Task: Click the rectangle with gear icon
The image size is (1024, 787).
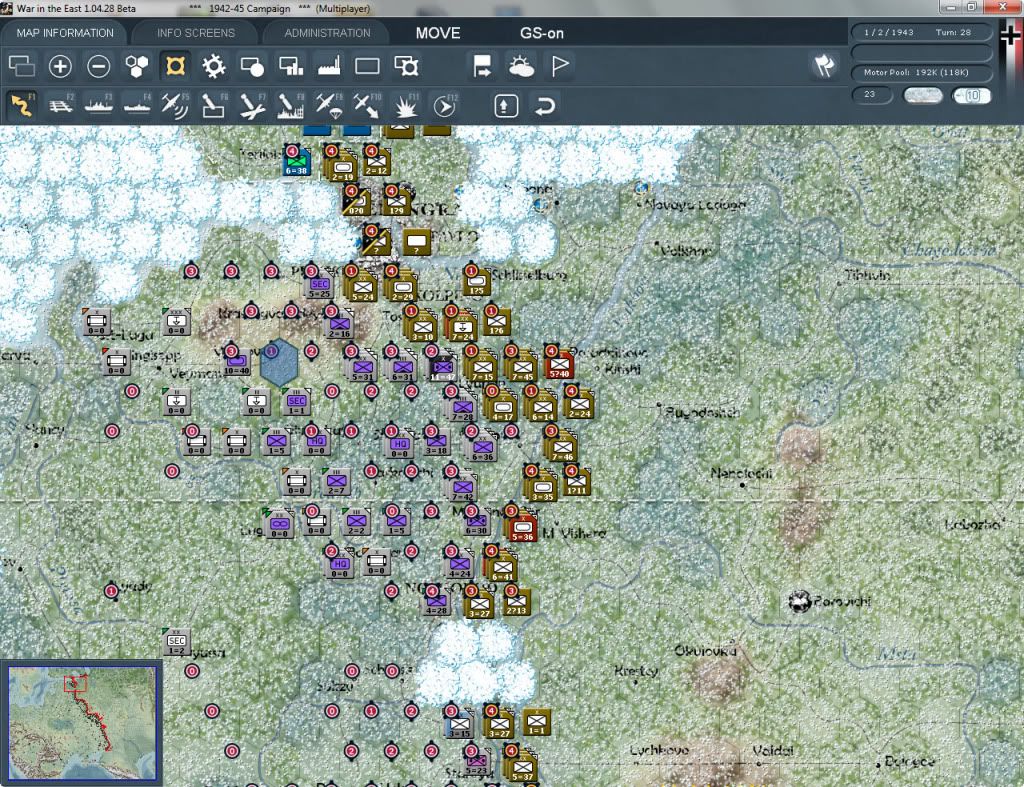Action: click(x=406, y=66)
